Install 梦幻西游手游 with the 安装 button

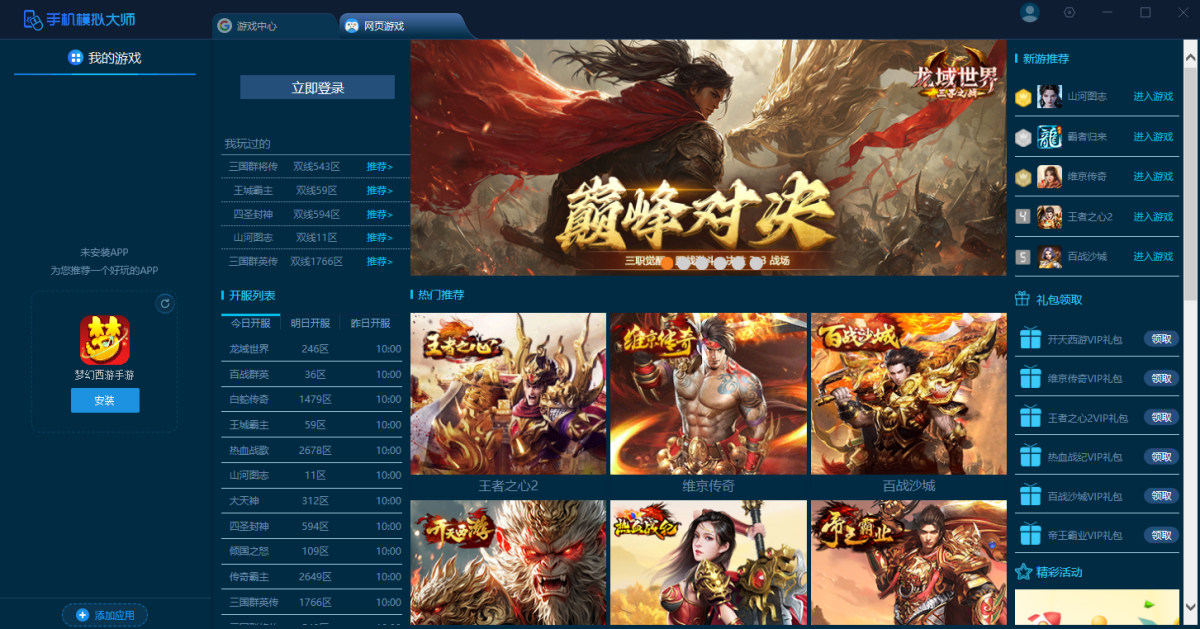click(105, 400)
